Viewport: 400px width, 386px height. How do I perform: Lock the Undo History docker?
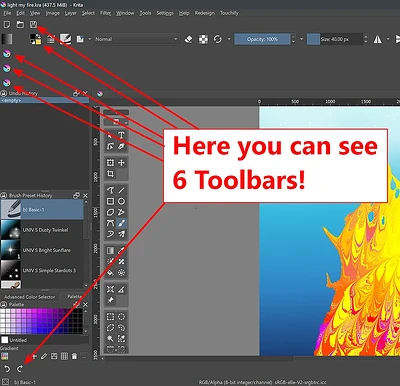pyautogui.click(x=4, y=93)
